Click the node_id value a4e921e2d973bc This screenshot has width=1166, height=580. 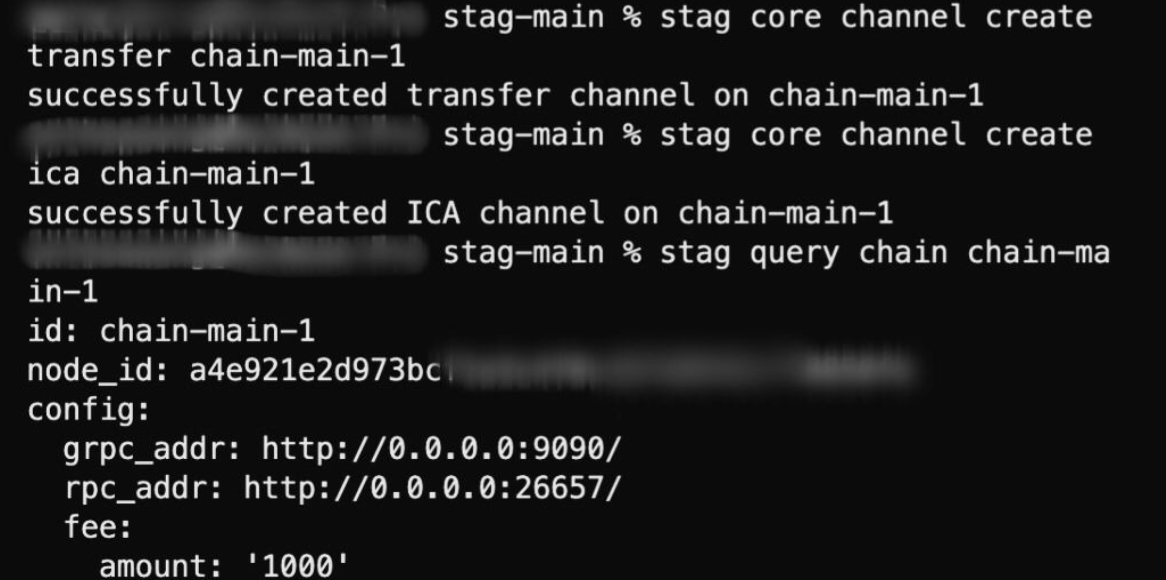[x=315, y=370]
